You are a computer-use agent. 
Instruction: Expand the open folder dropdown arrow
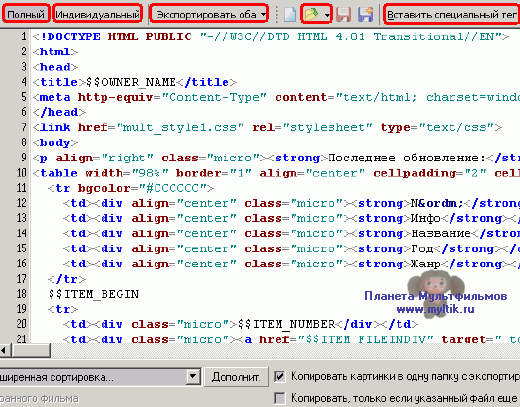(x=327, y=15)
